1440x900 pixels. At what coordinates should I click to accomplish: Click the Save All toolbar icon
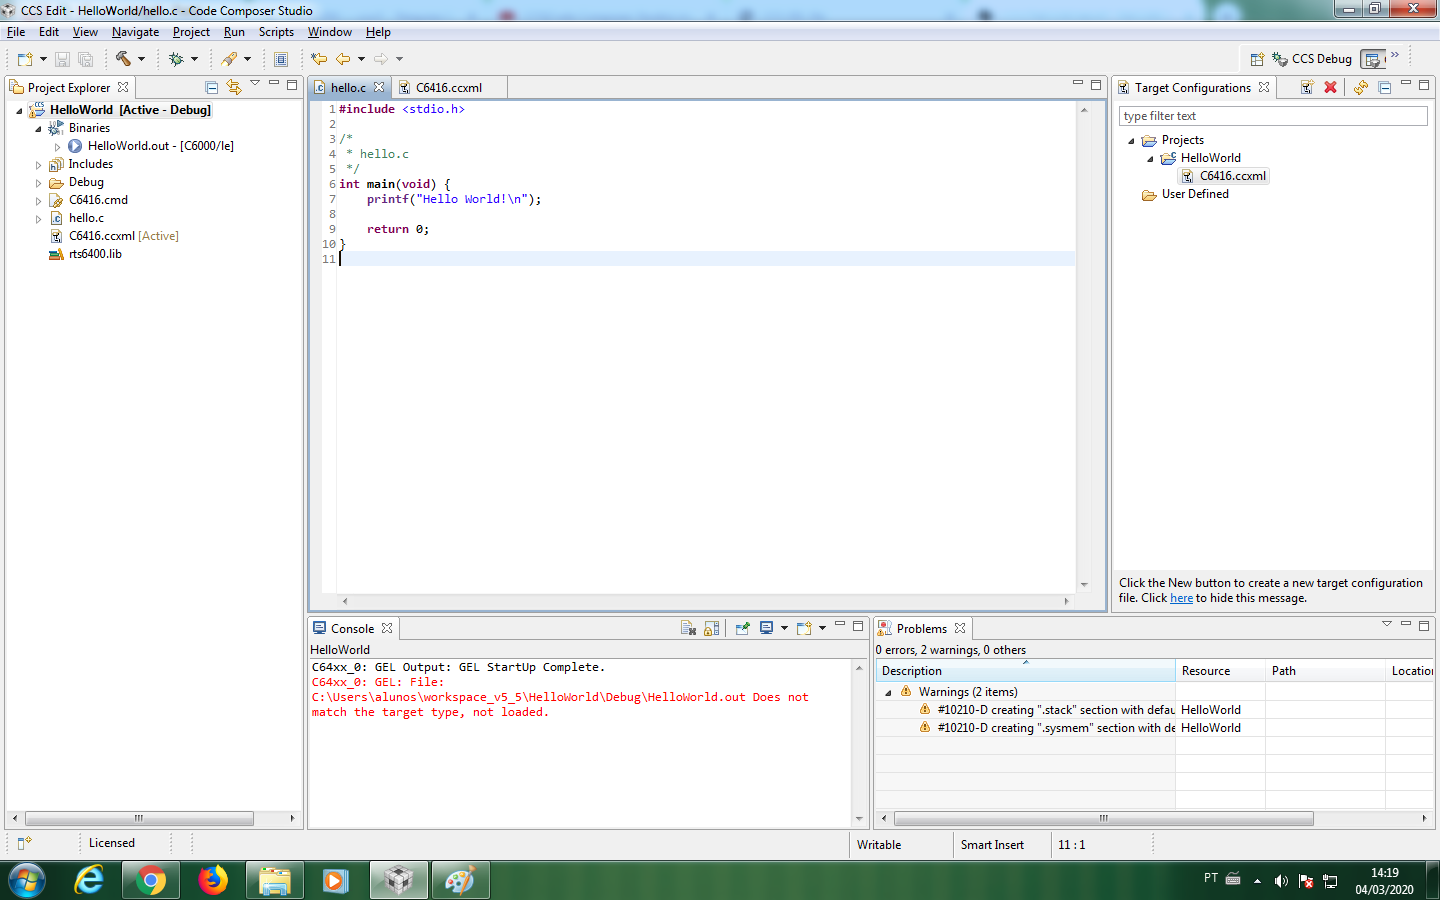coord(85,60)
